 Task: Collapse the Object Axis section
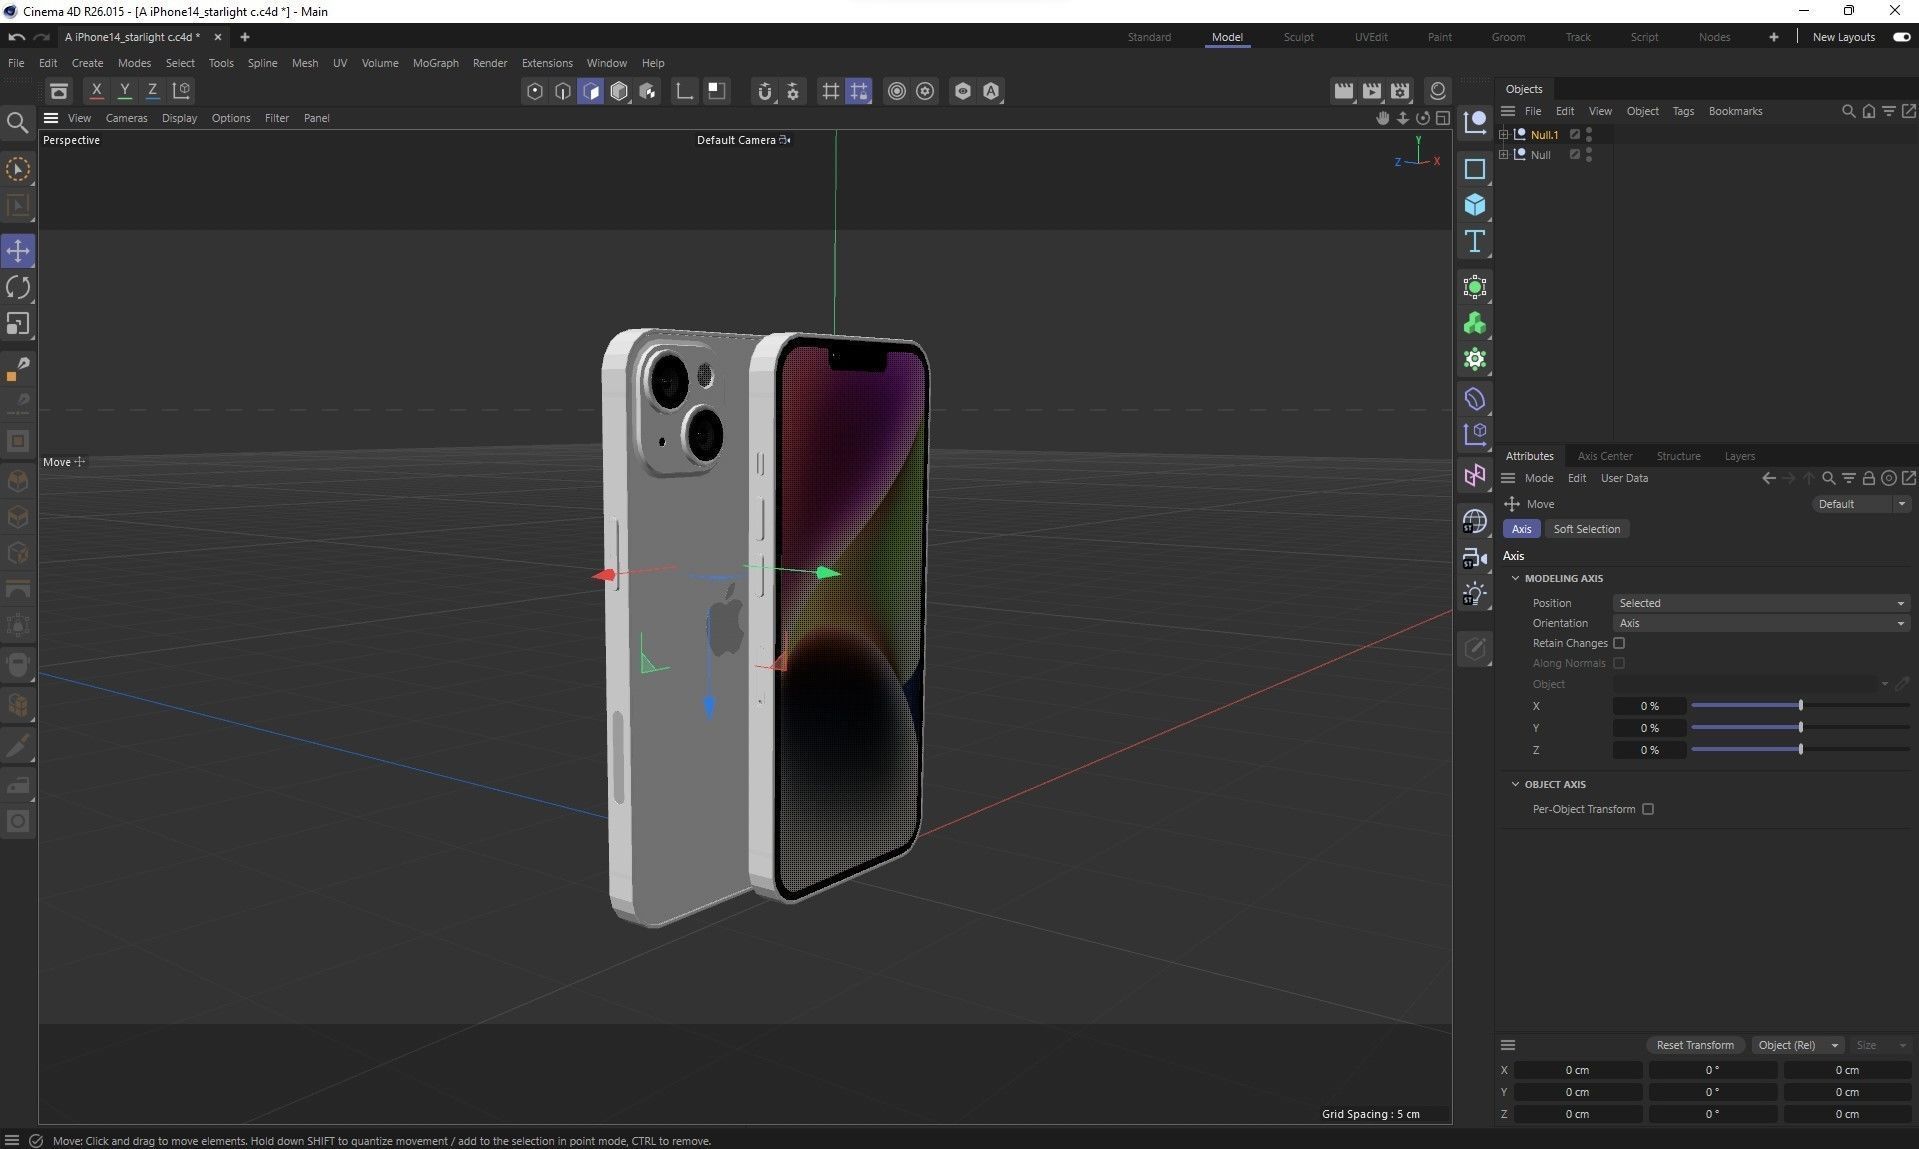pos(1515,784)
